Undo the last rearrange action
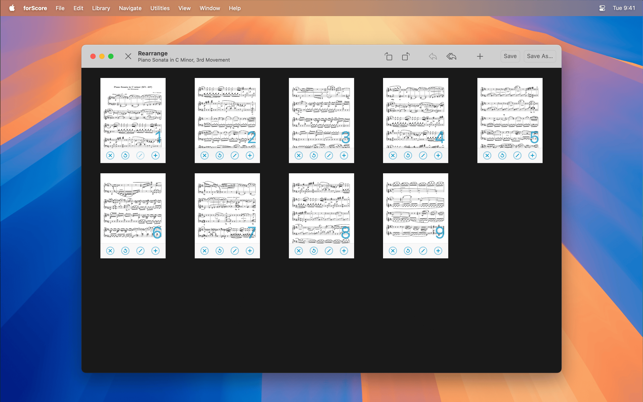The width and height of the screenshot is (643, 402). [433, 56]
